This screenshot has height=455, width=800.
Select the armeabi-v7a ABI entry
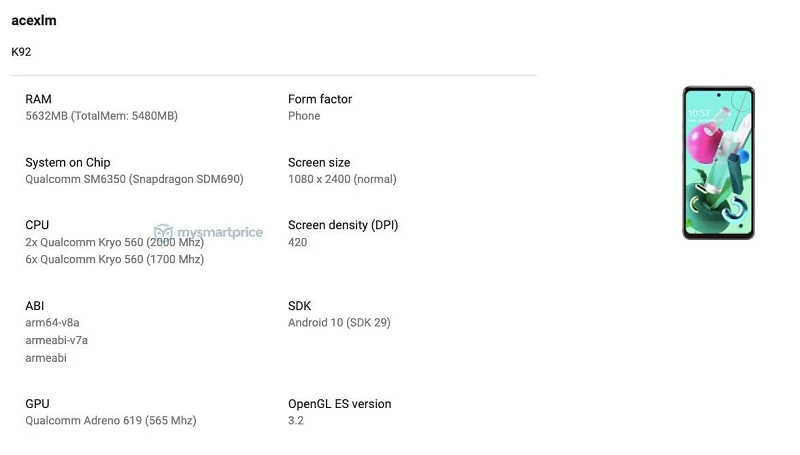click(56, 340)
